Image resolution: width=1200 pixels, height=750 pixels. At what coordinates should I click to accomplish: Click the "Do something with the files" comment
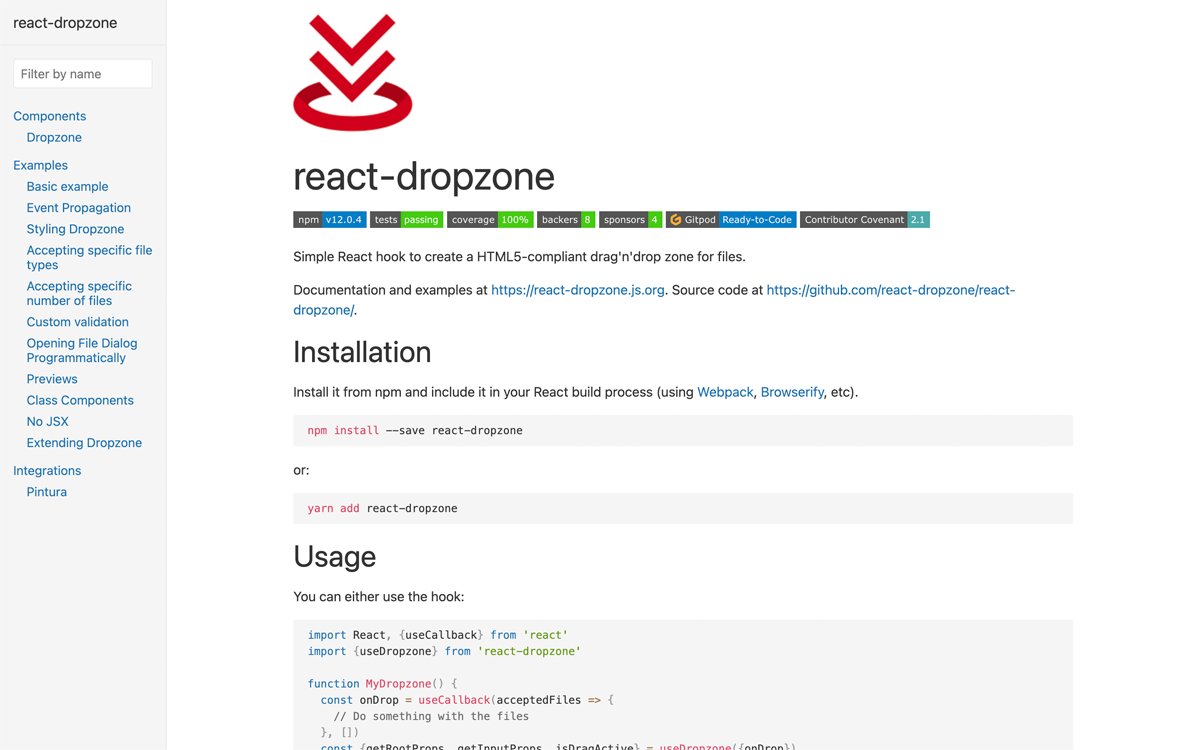tap(431, 717)
